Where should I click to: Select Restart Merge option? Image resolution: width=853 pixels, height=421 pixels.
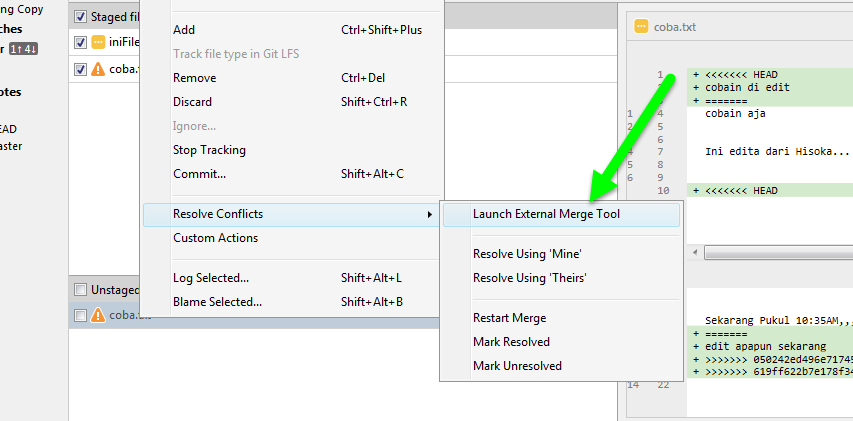coord(509,318)
